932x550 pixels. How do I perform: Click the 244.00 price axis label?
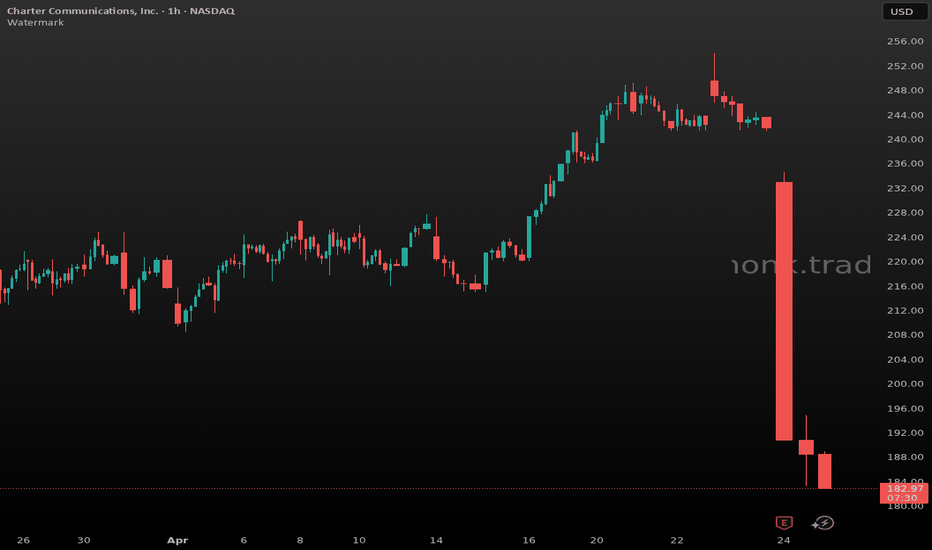coord(905,115)
